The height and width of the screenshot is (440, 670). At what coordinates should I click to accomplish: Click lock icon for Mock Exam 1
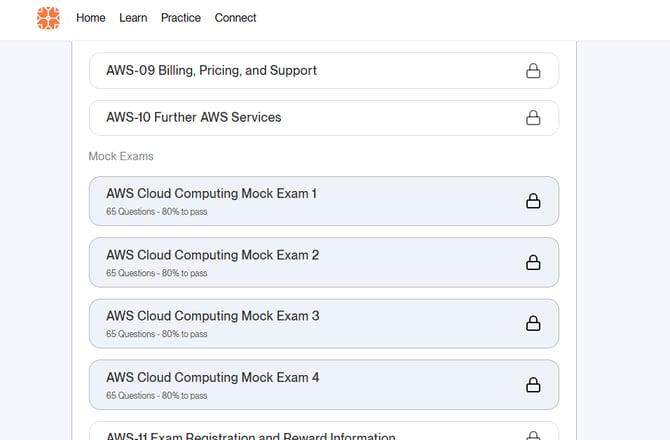point(533,201)
